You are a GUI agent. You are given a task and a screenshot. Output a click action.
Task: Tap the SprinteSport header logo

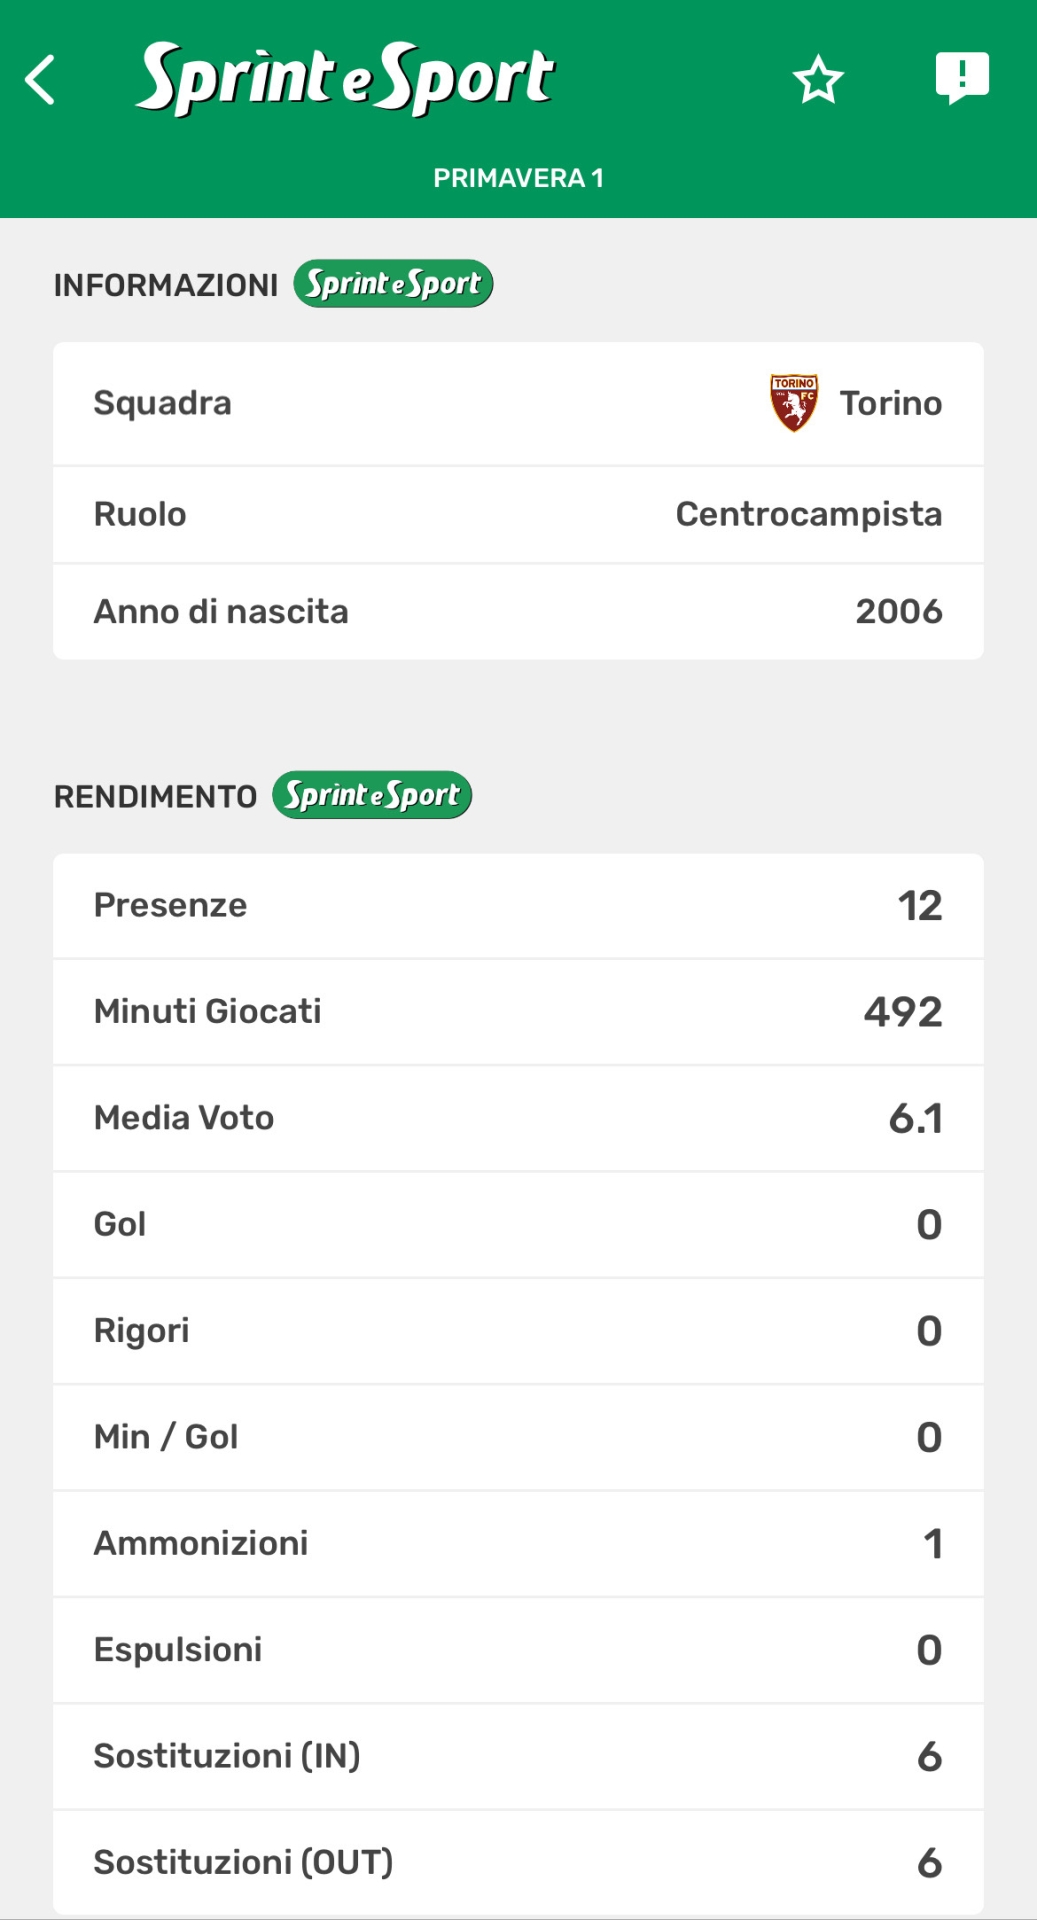[345, 78]
